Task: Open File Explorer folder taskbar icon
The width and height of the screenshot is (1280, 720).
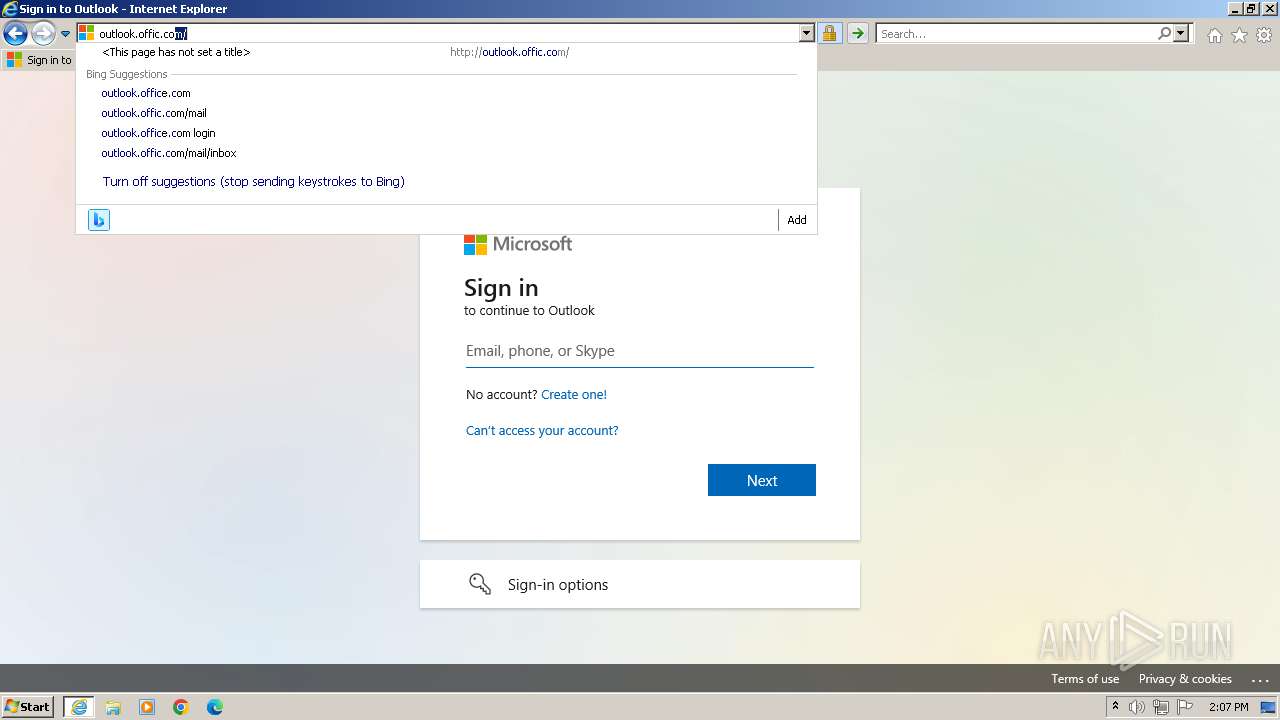Action: (x=113, y=707)
